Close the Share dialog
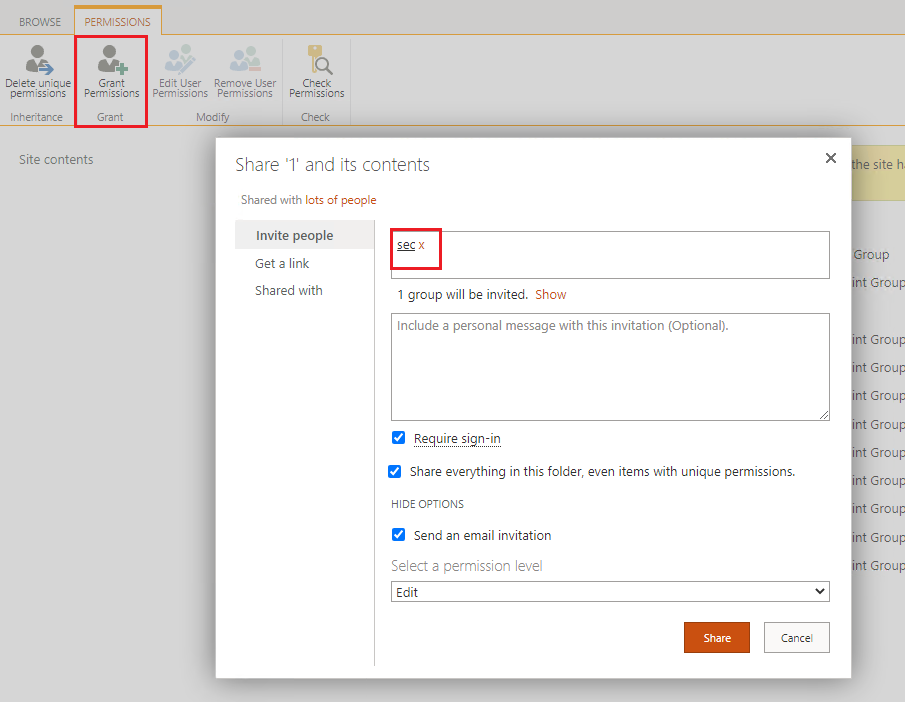 coord(830,158)
